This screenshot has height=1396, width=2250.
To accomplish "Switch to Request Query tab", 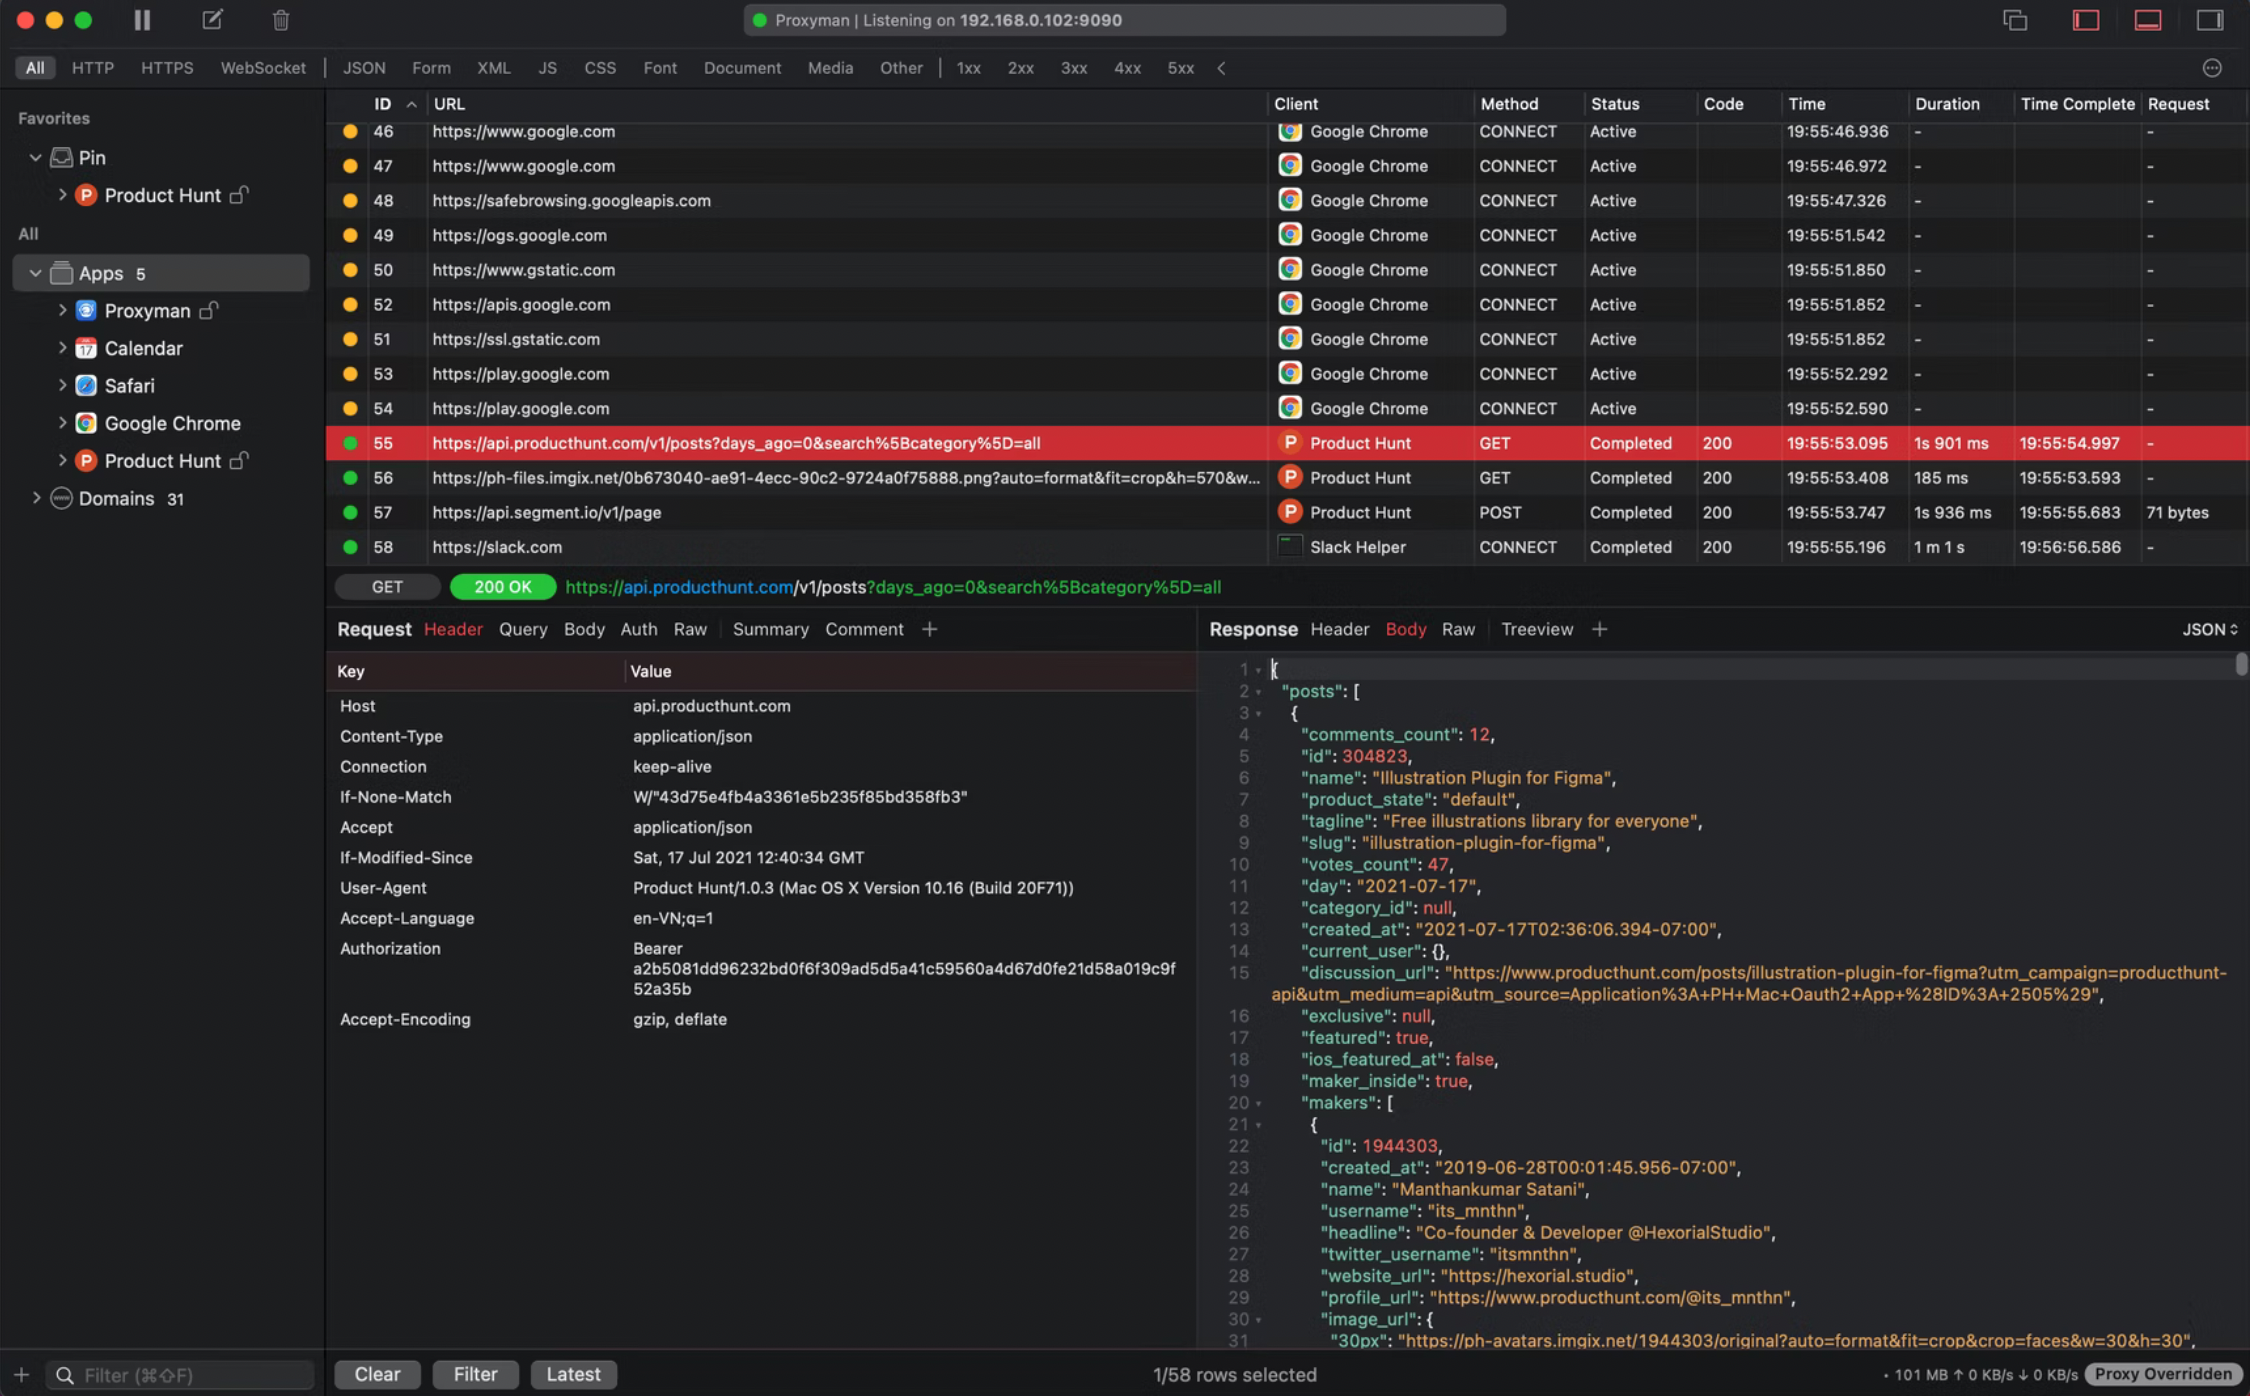I will [x=523, y=629].
